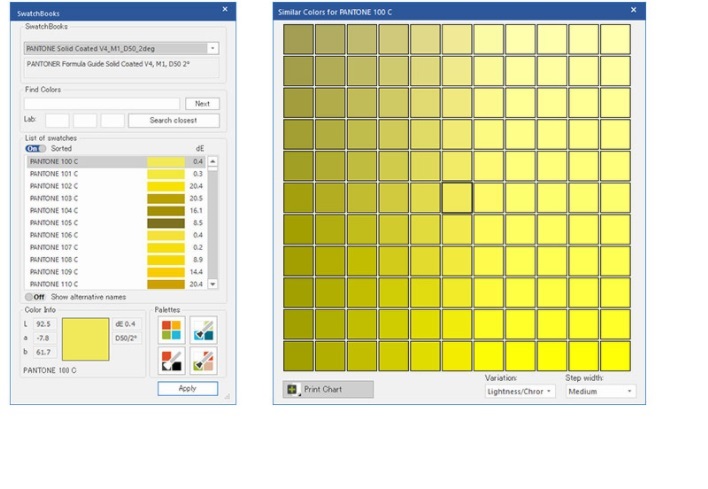Click the blue-teal brush palette icon
Image resolution: width=708 pixels, height=489 pixels.
(203, 330)
